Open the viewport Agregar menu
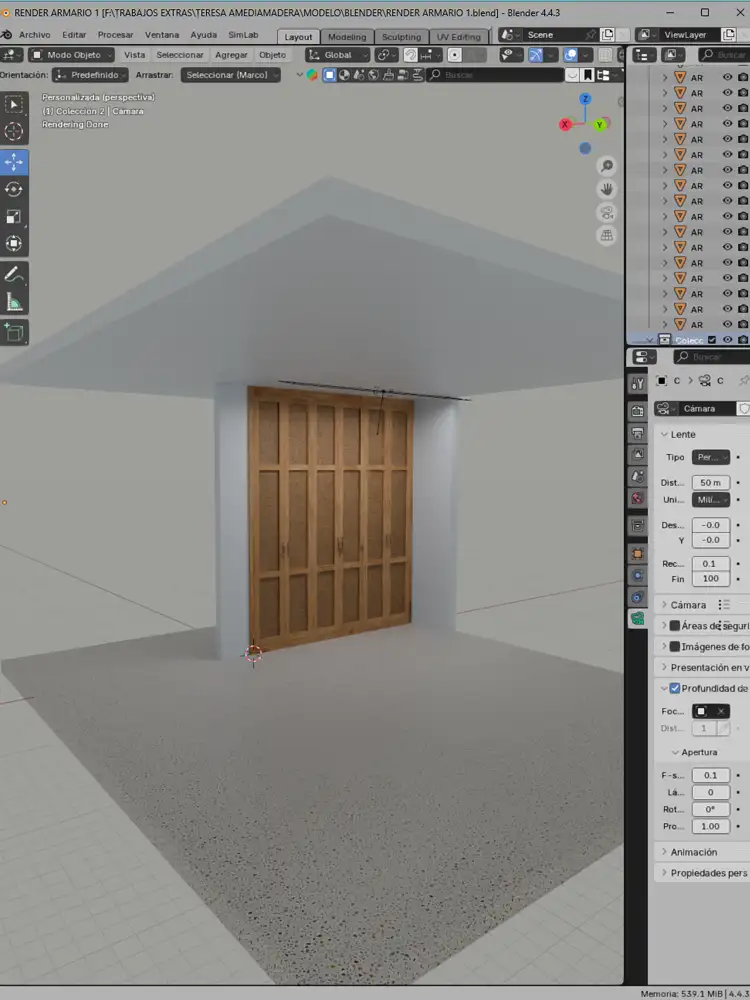750x1000 pixels. point(231,55)
